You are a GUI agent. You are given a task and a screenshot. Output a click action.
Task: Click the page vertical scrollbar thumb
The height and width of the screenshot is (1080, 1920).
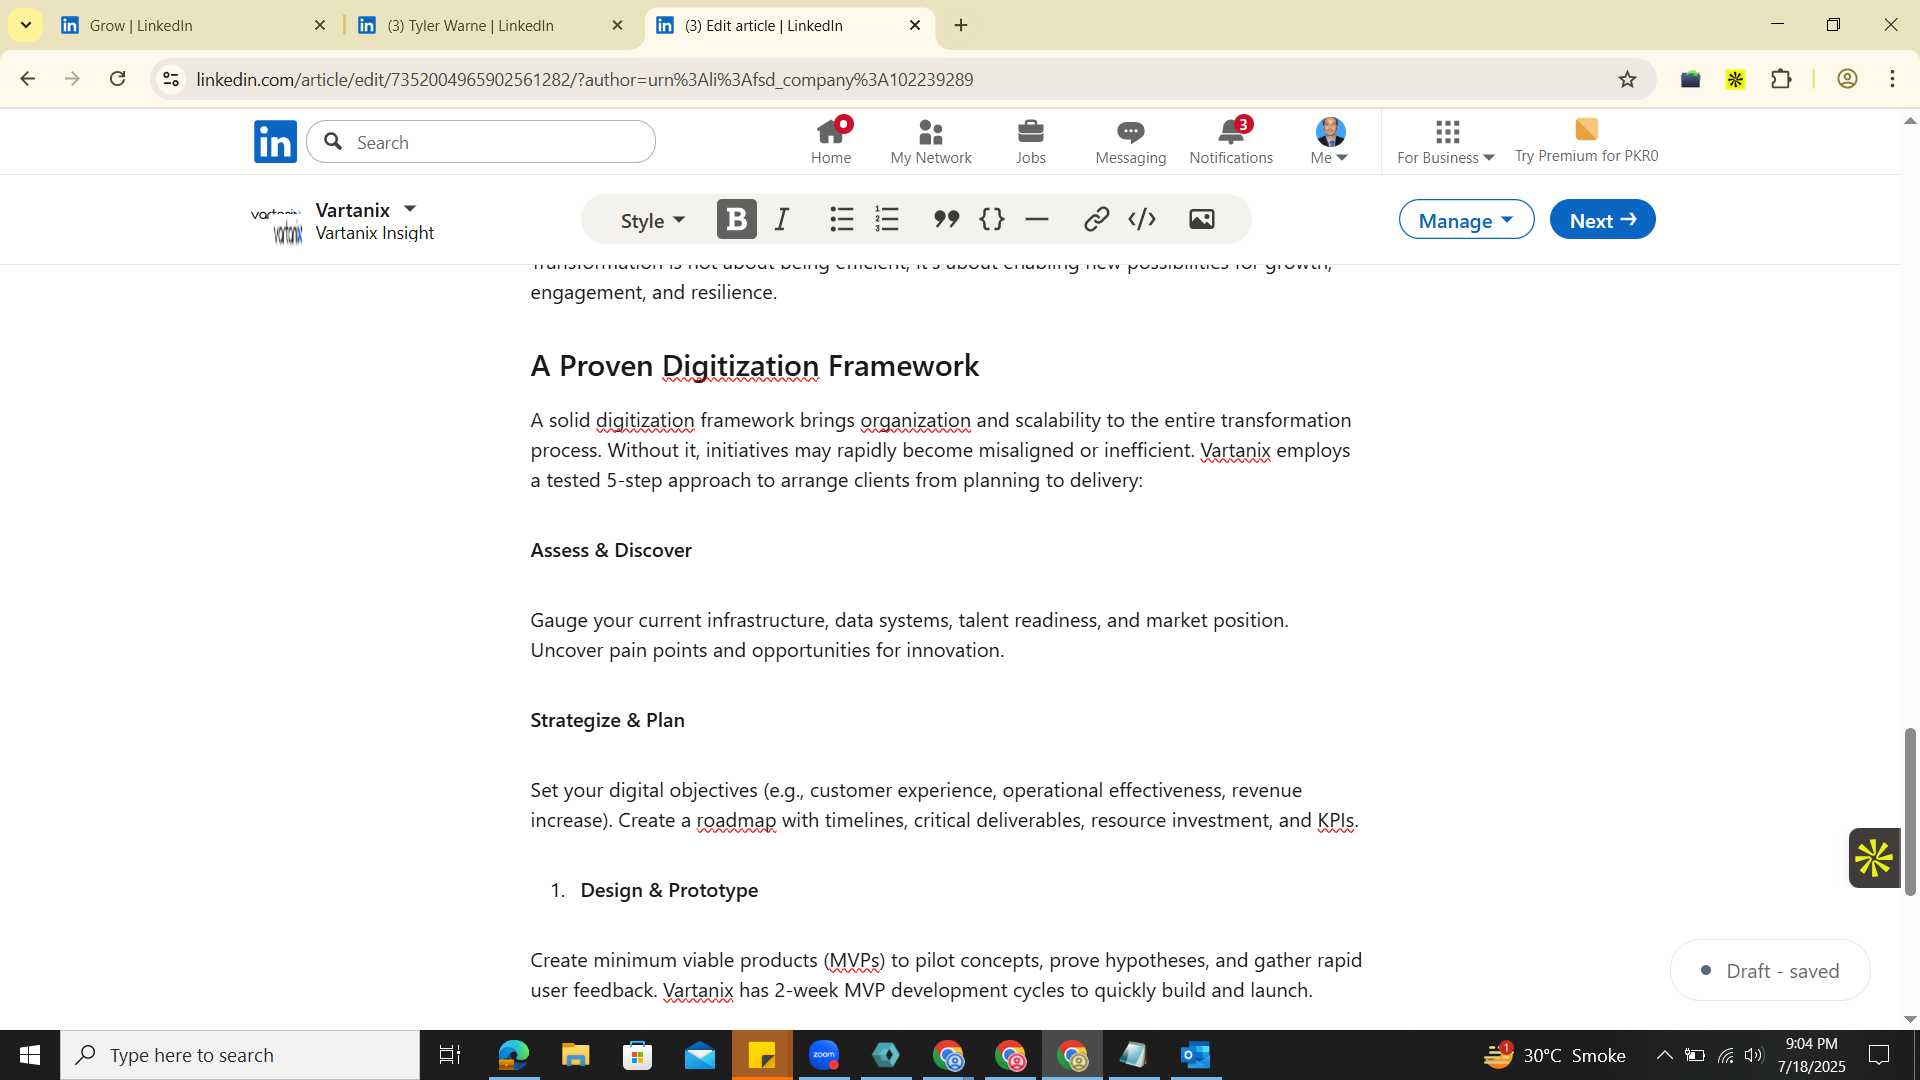click(x=1909, y=812)
